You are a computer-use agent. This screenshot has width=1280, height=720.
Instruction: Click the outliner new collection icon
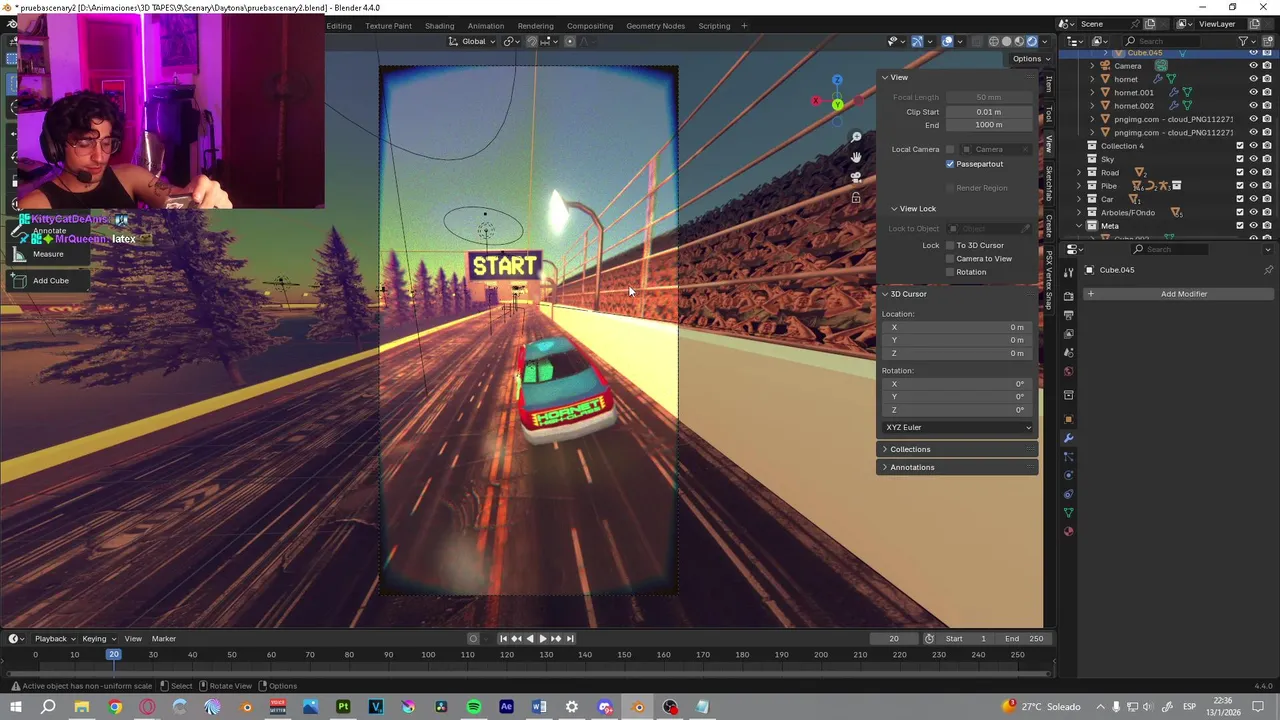[x=1268, y=41]
